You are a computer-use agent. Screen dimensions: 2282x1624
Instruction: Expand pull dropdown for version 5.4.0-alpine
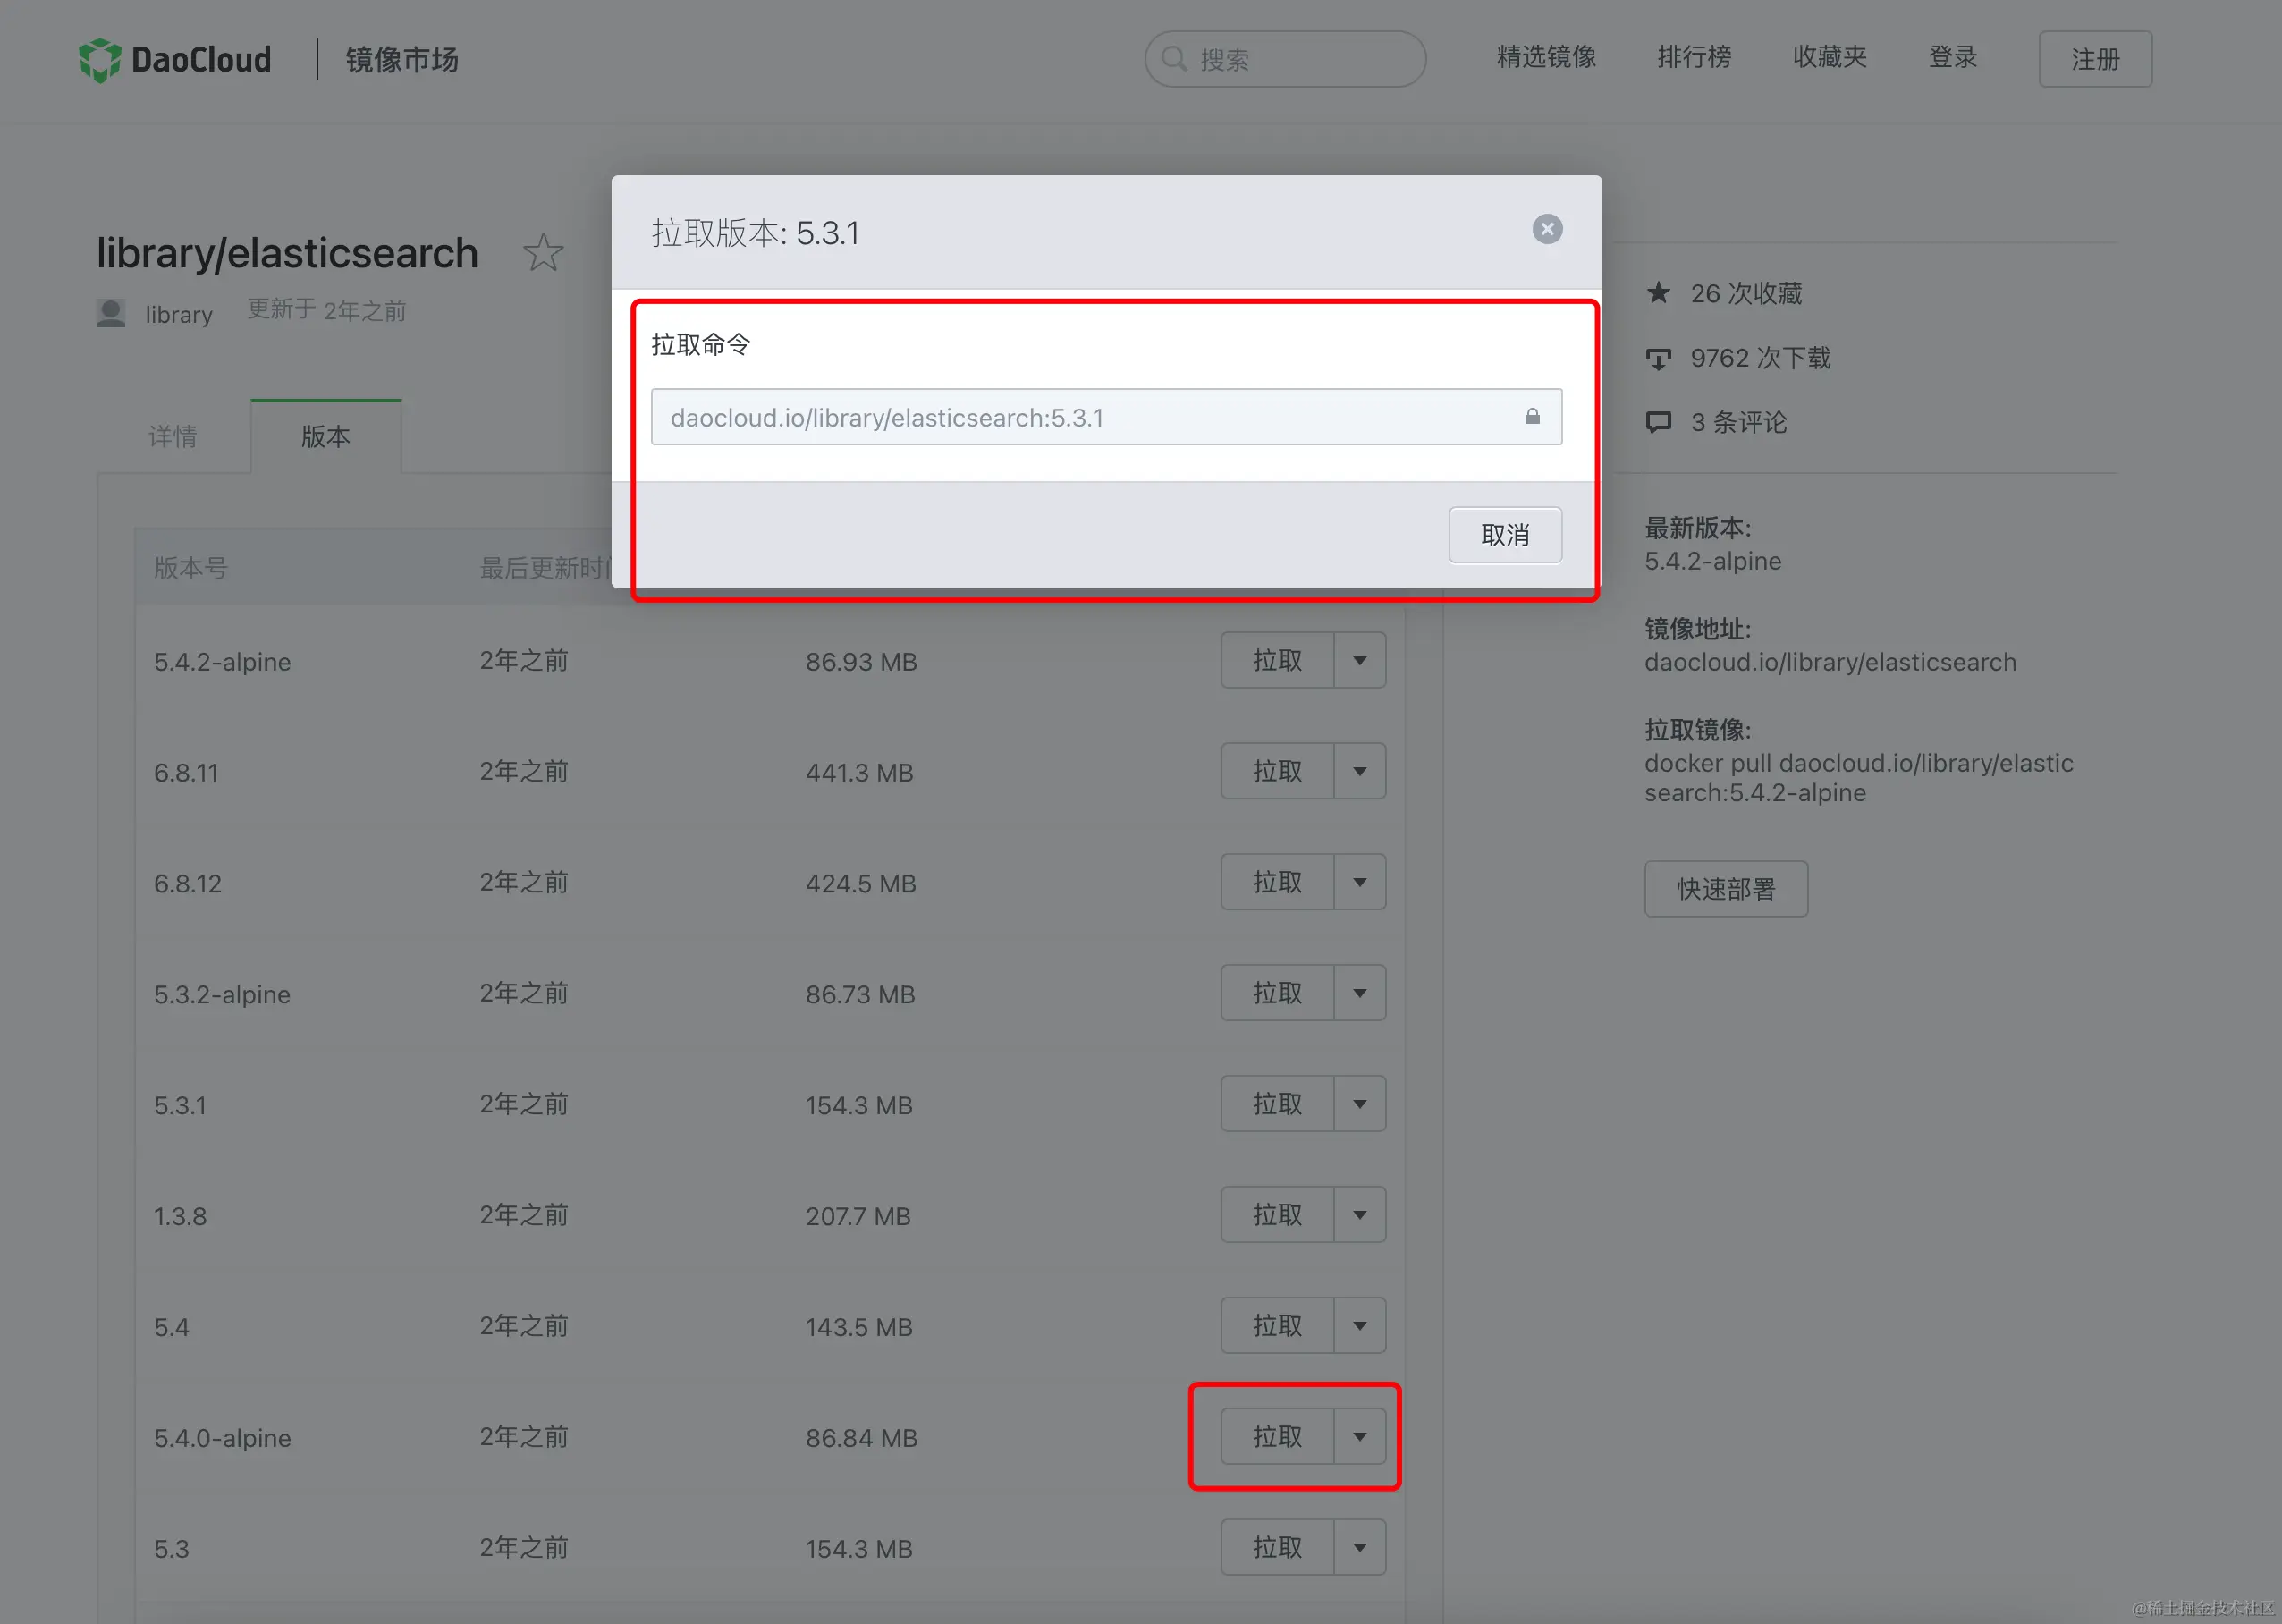1359,1437
